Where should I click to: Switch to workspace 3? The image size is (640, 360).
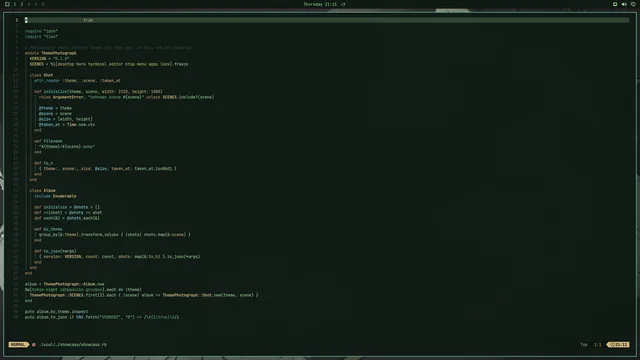29,4
